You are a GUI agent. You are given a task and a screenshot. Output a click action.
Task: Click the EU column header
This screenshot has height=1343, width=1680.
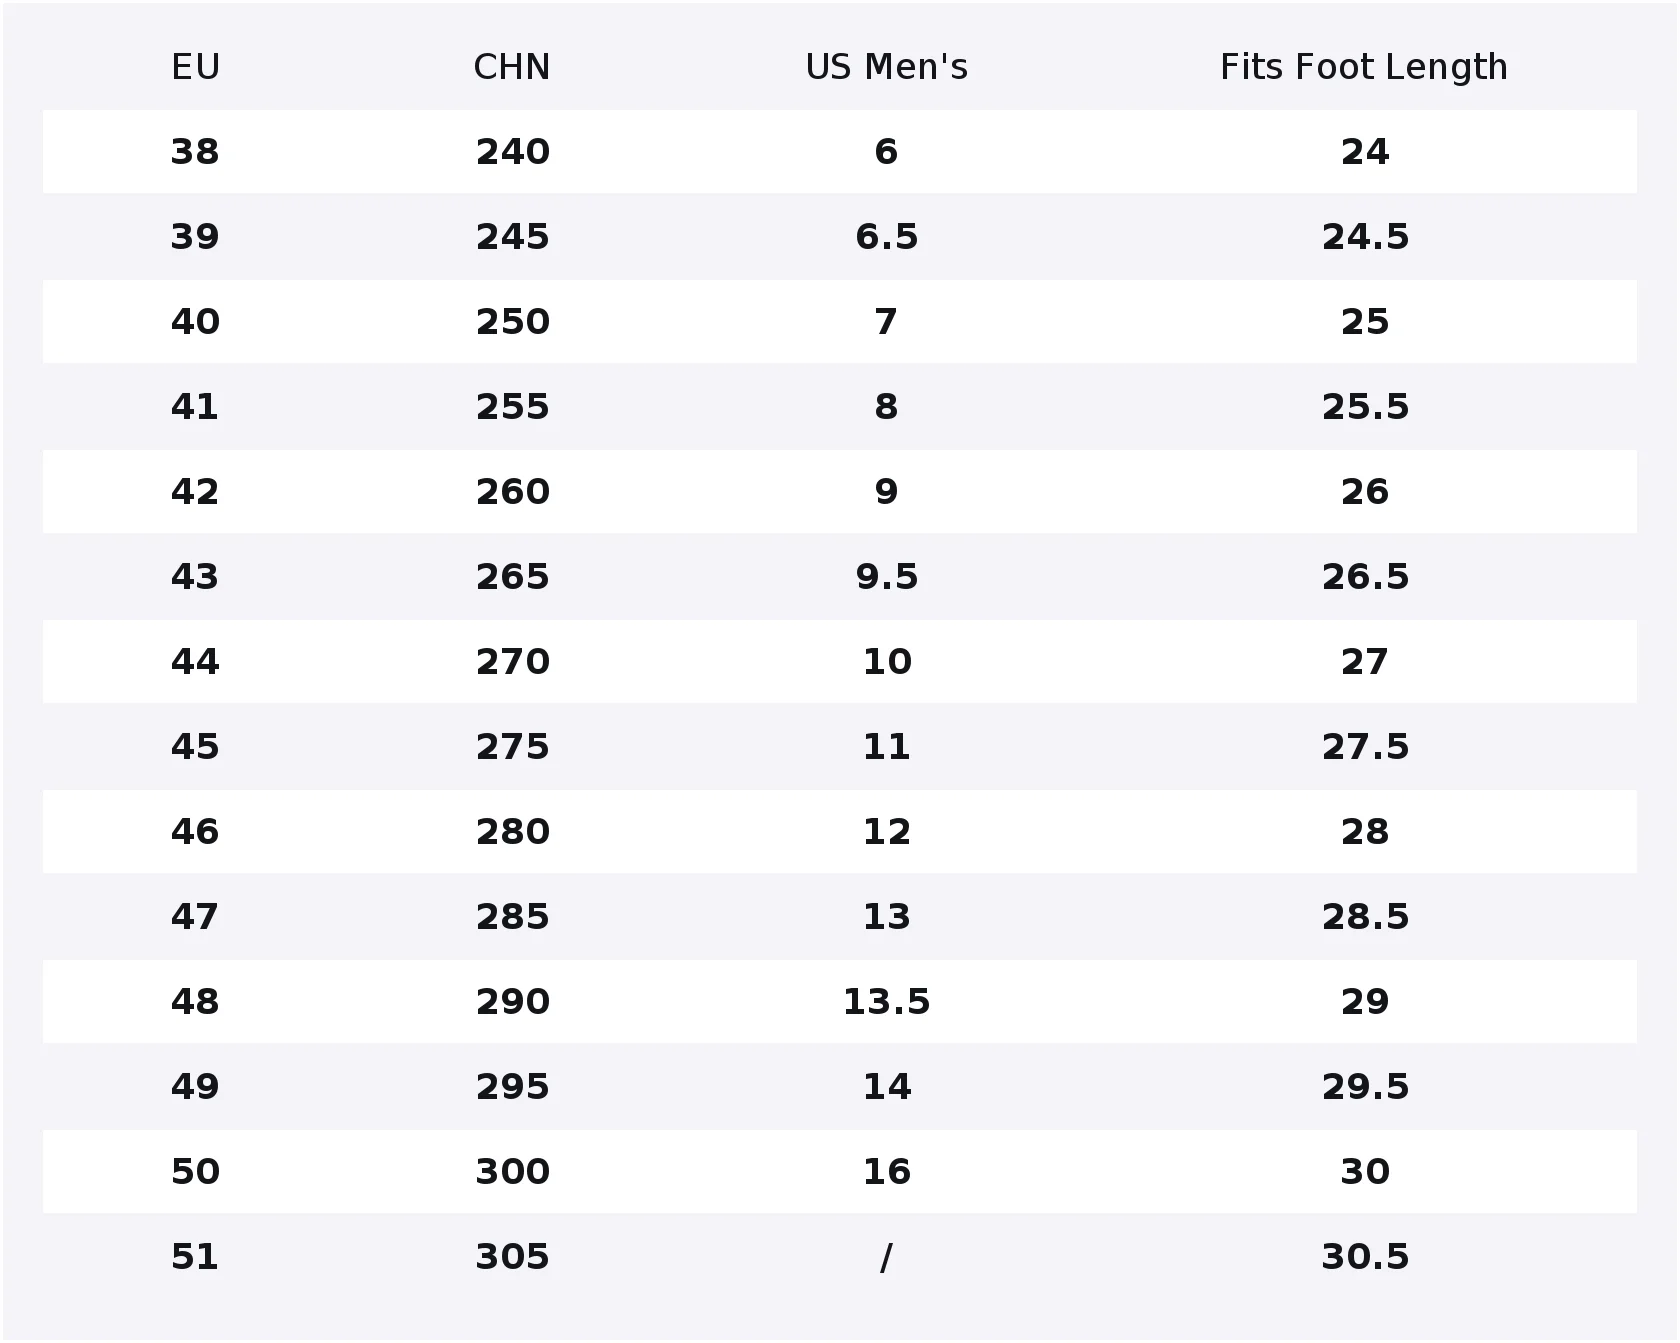point(195,67)
